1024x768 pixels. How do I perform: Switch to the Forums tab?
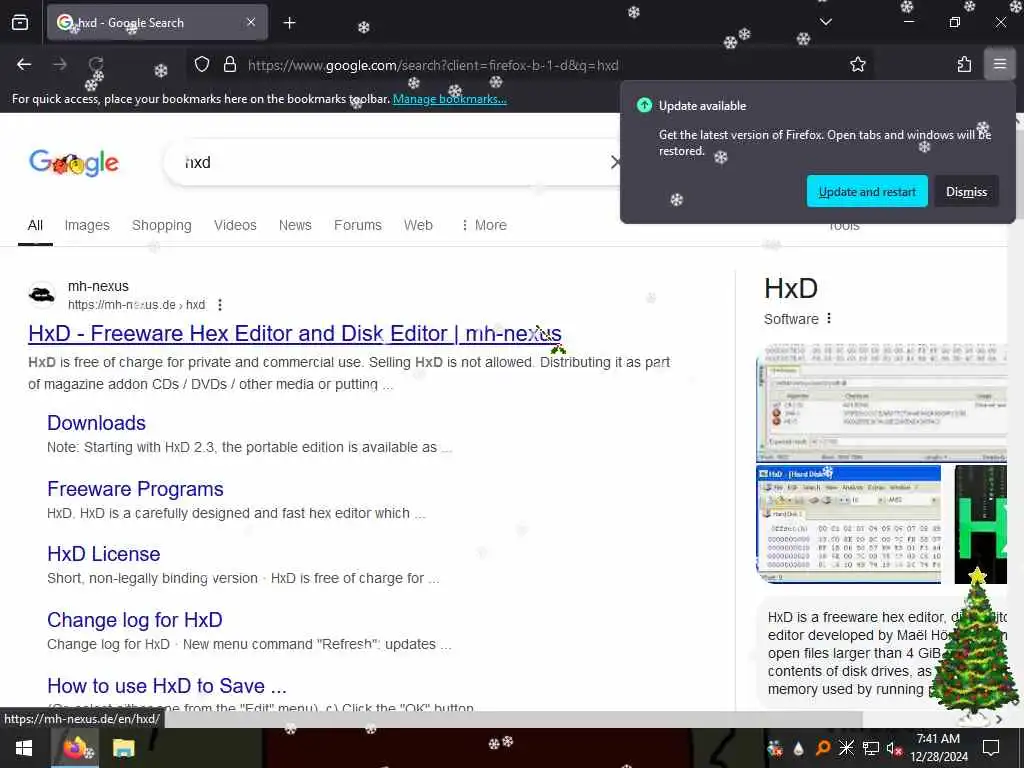[358, 225]
